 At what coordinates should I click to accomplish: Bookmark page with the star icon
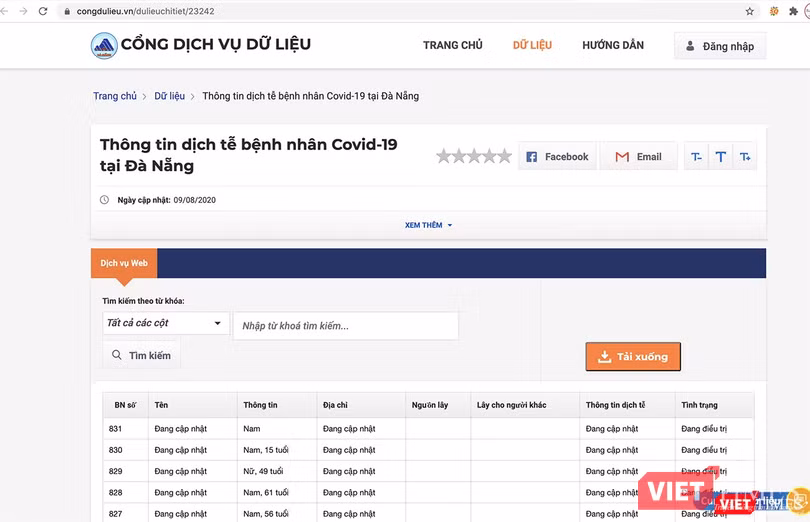coord(750,11)
